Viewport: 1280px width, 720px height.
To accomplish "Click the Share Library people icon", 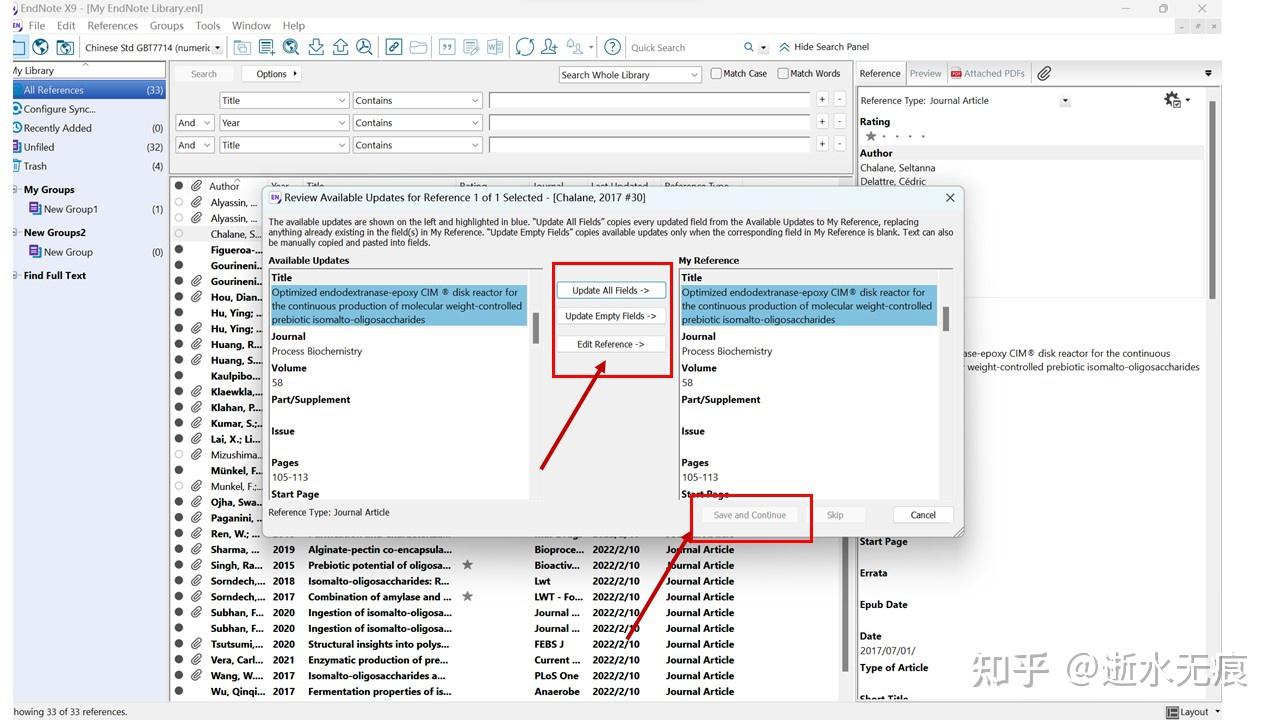I will click(x=549, y=46).
